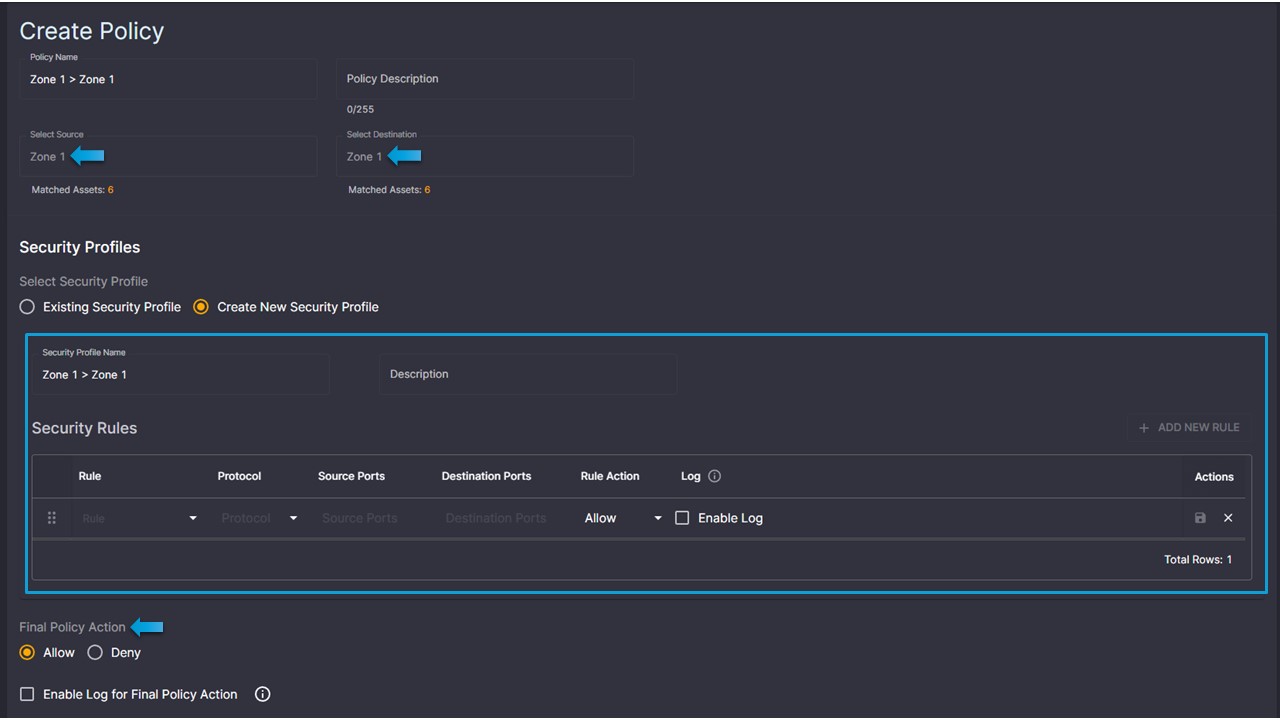Click the Log column info icon
Viewport: 1280px width, 720px height.
coord(714,476)
